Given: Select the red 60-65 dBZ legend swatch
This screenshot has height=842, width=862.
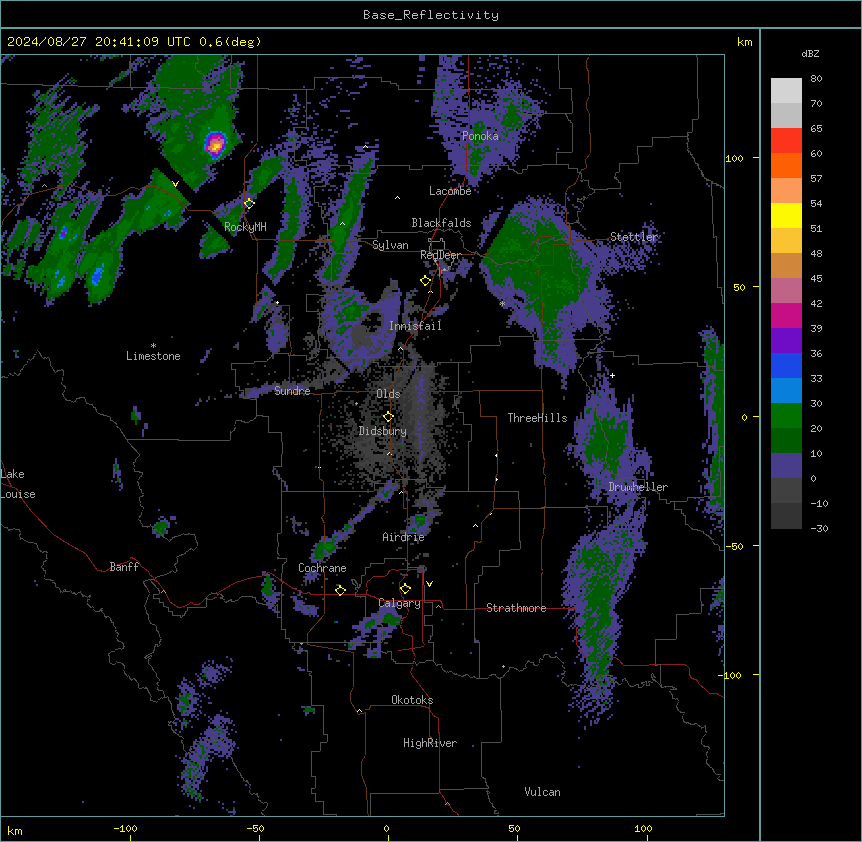Looking at the screenshot, I should (x=786, y=141).
